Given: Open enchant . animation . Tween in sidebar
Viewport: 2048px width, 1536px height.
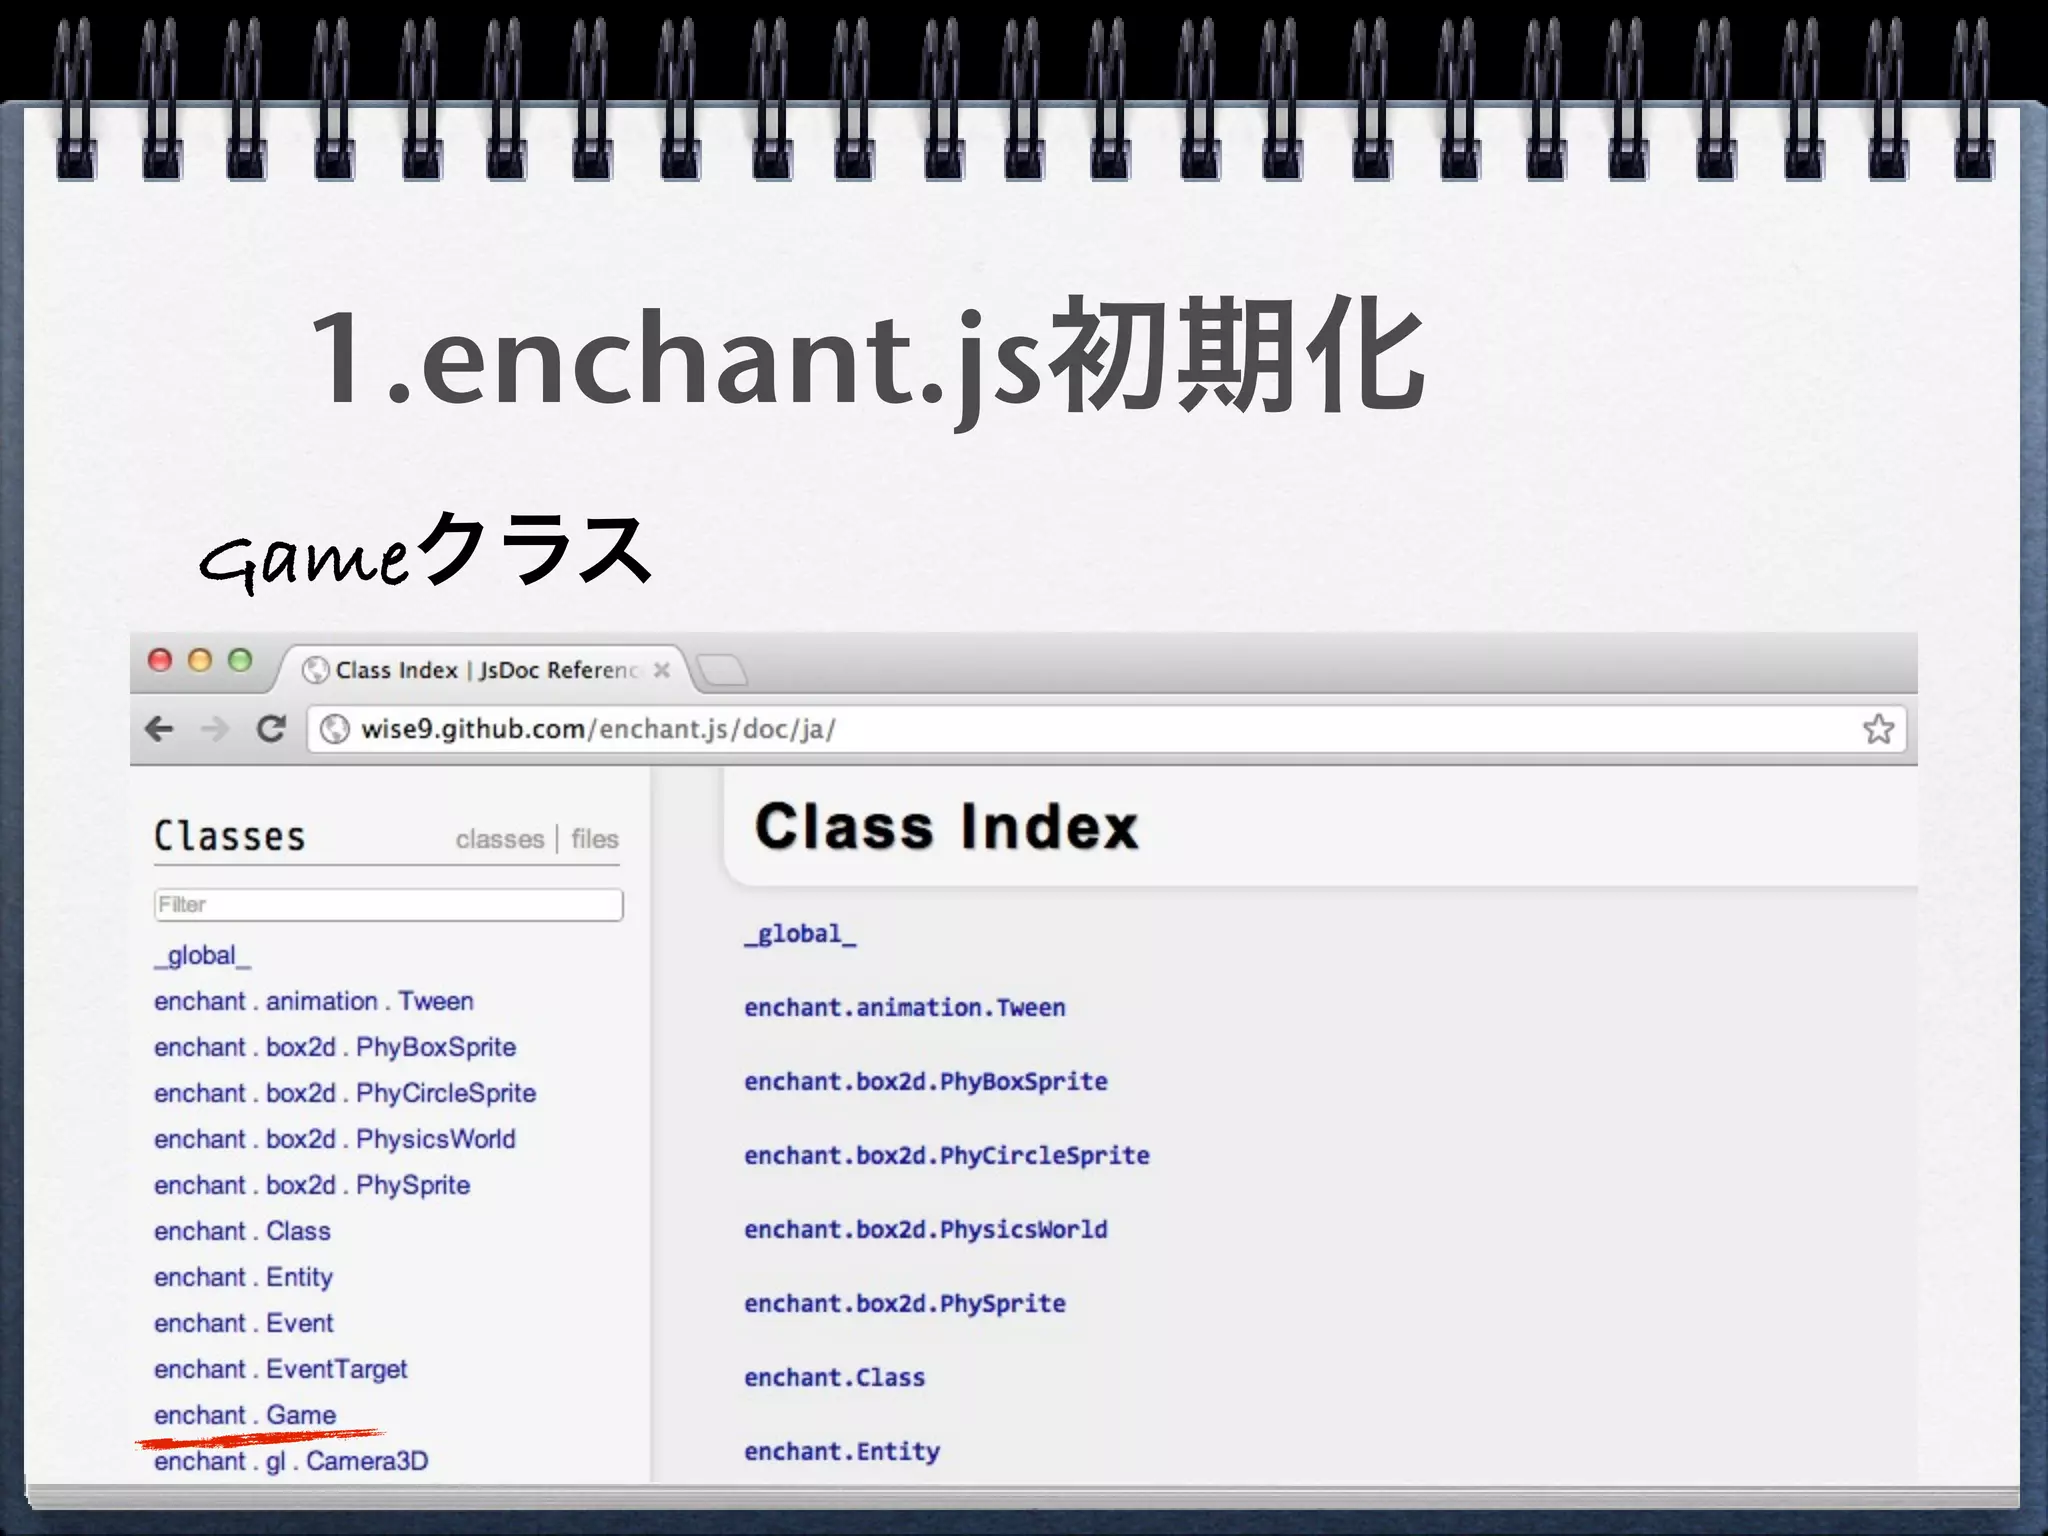Looking at the screenshot, I should 314,1001.
